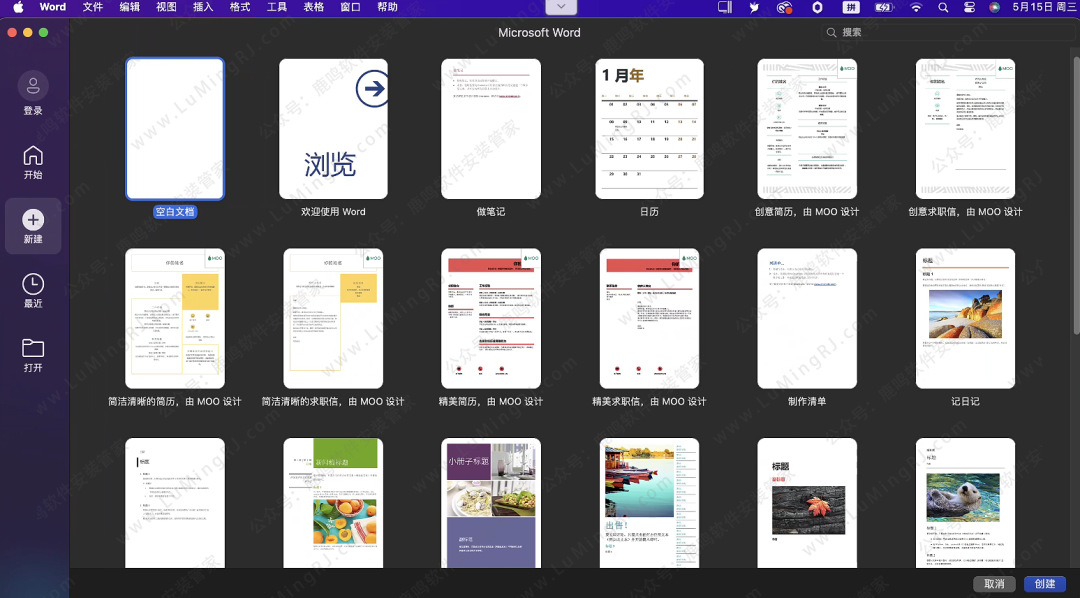The height and width of the screenshot is (598, 1080).
Task: Open Spotlight search magnifier in menu bar
Action: [x=943, y=7]
